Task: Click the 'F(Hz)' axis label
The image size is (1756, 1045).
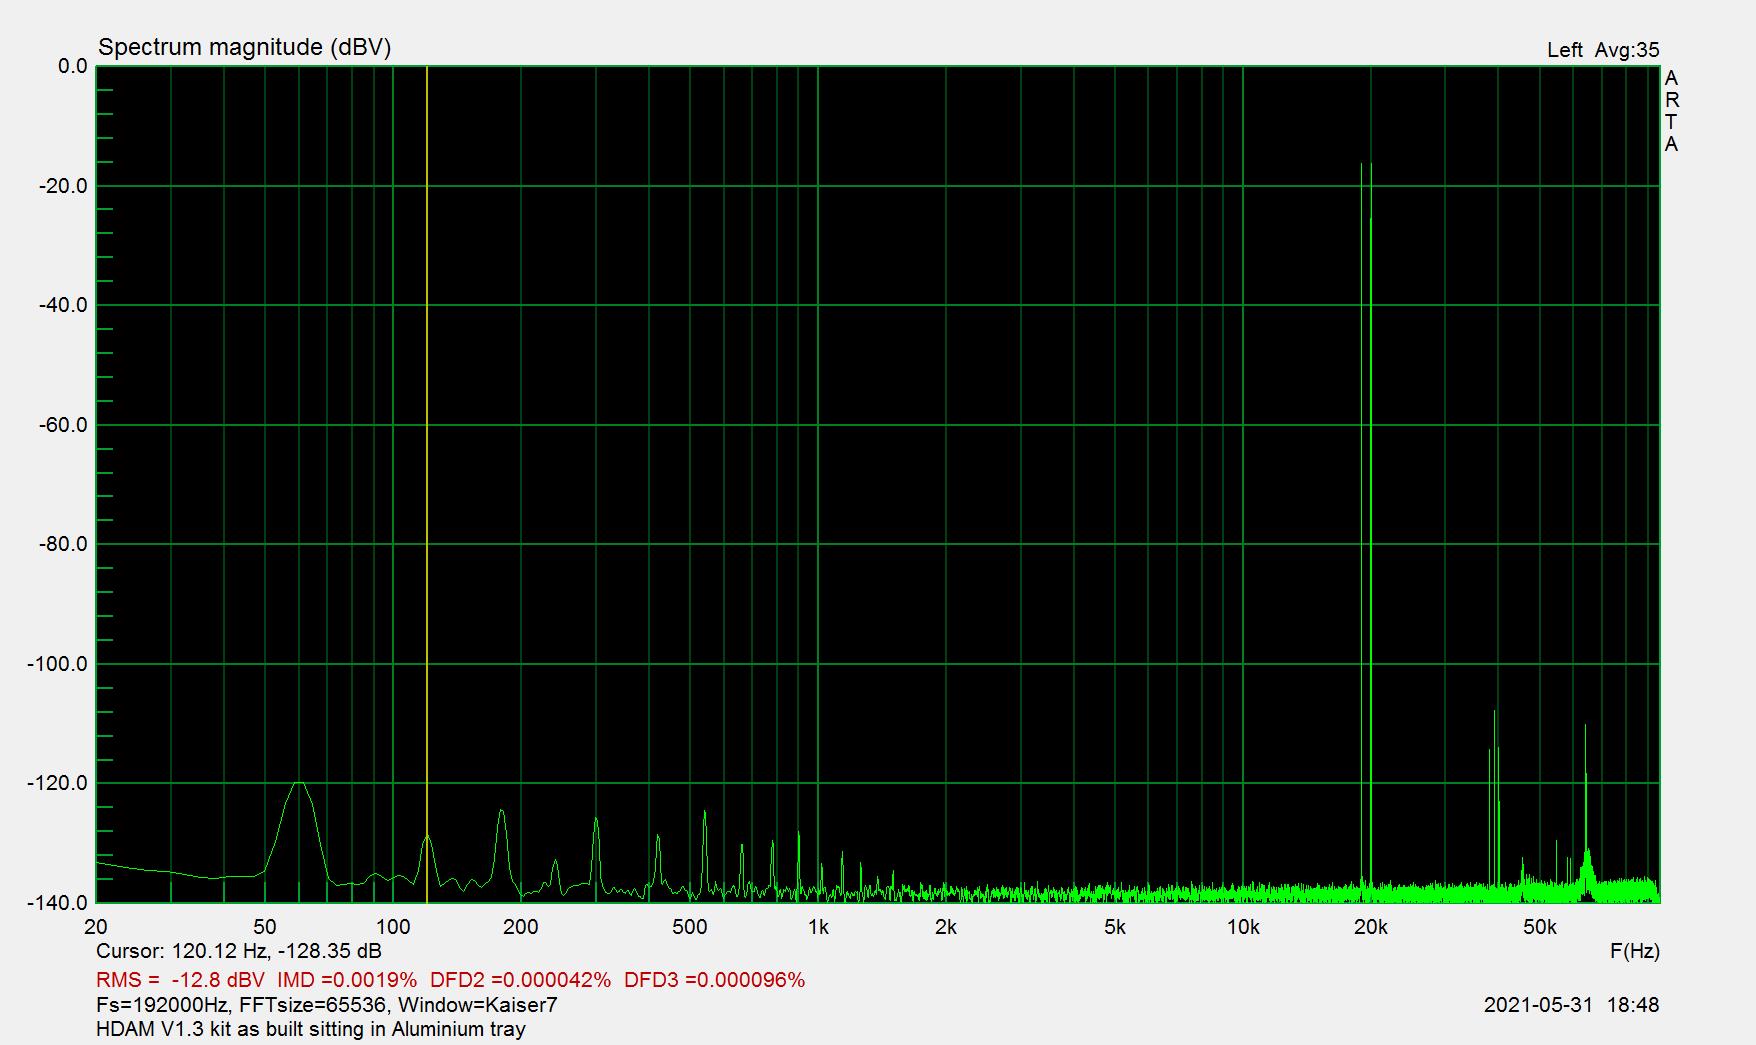Action: point(1635,951)
